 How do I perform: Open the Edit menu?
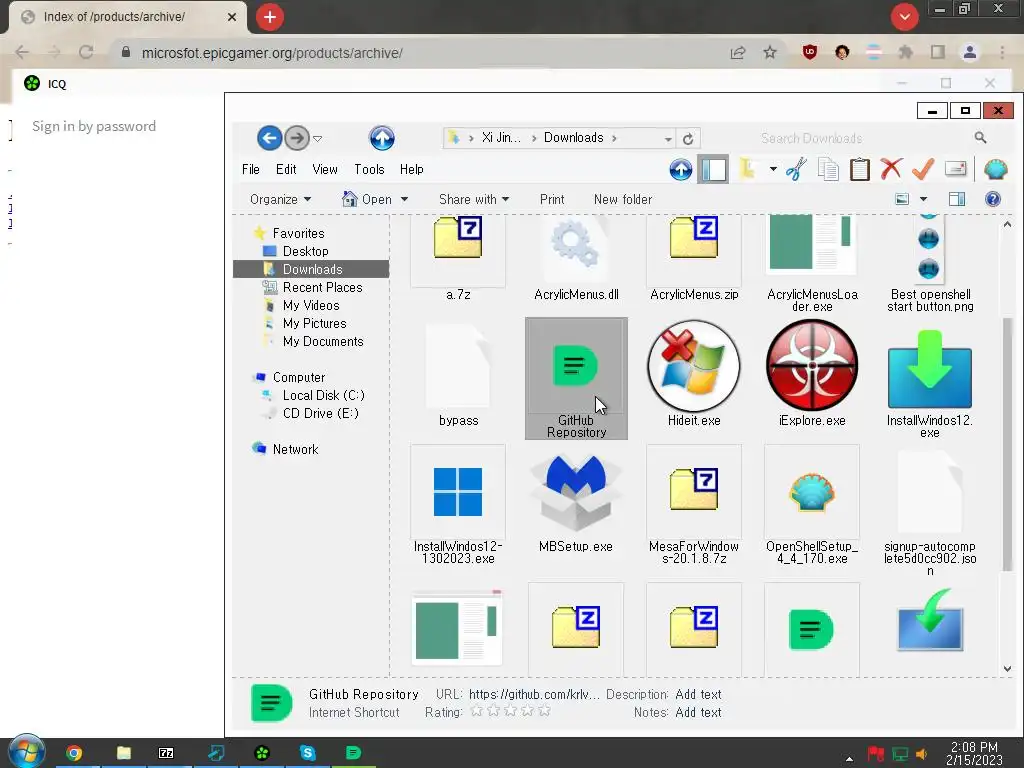[x=286, y=169]
